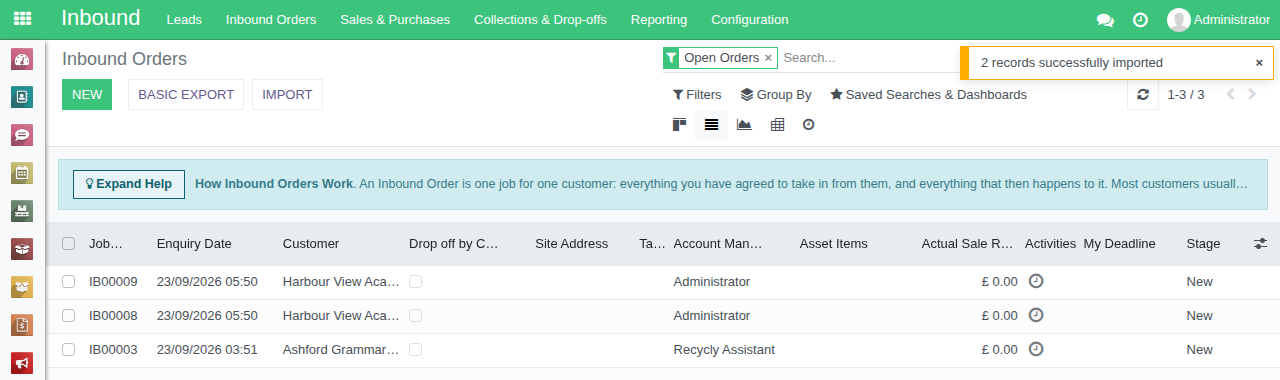The image size is (1280, 380).
Task: Click Ashford Grammar customer cell
Action: [341, 350]
